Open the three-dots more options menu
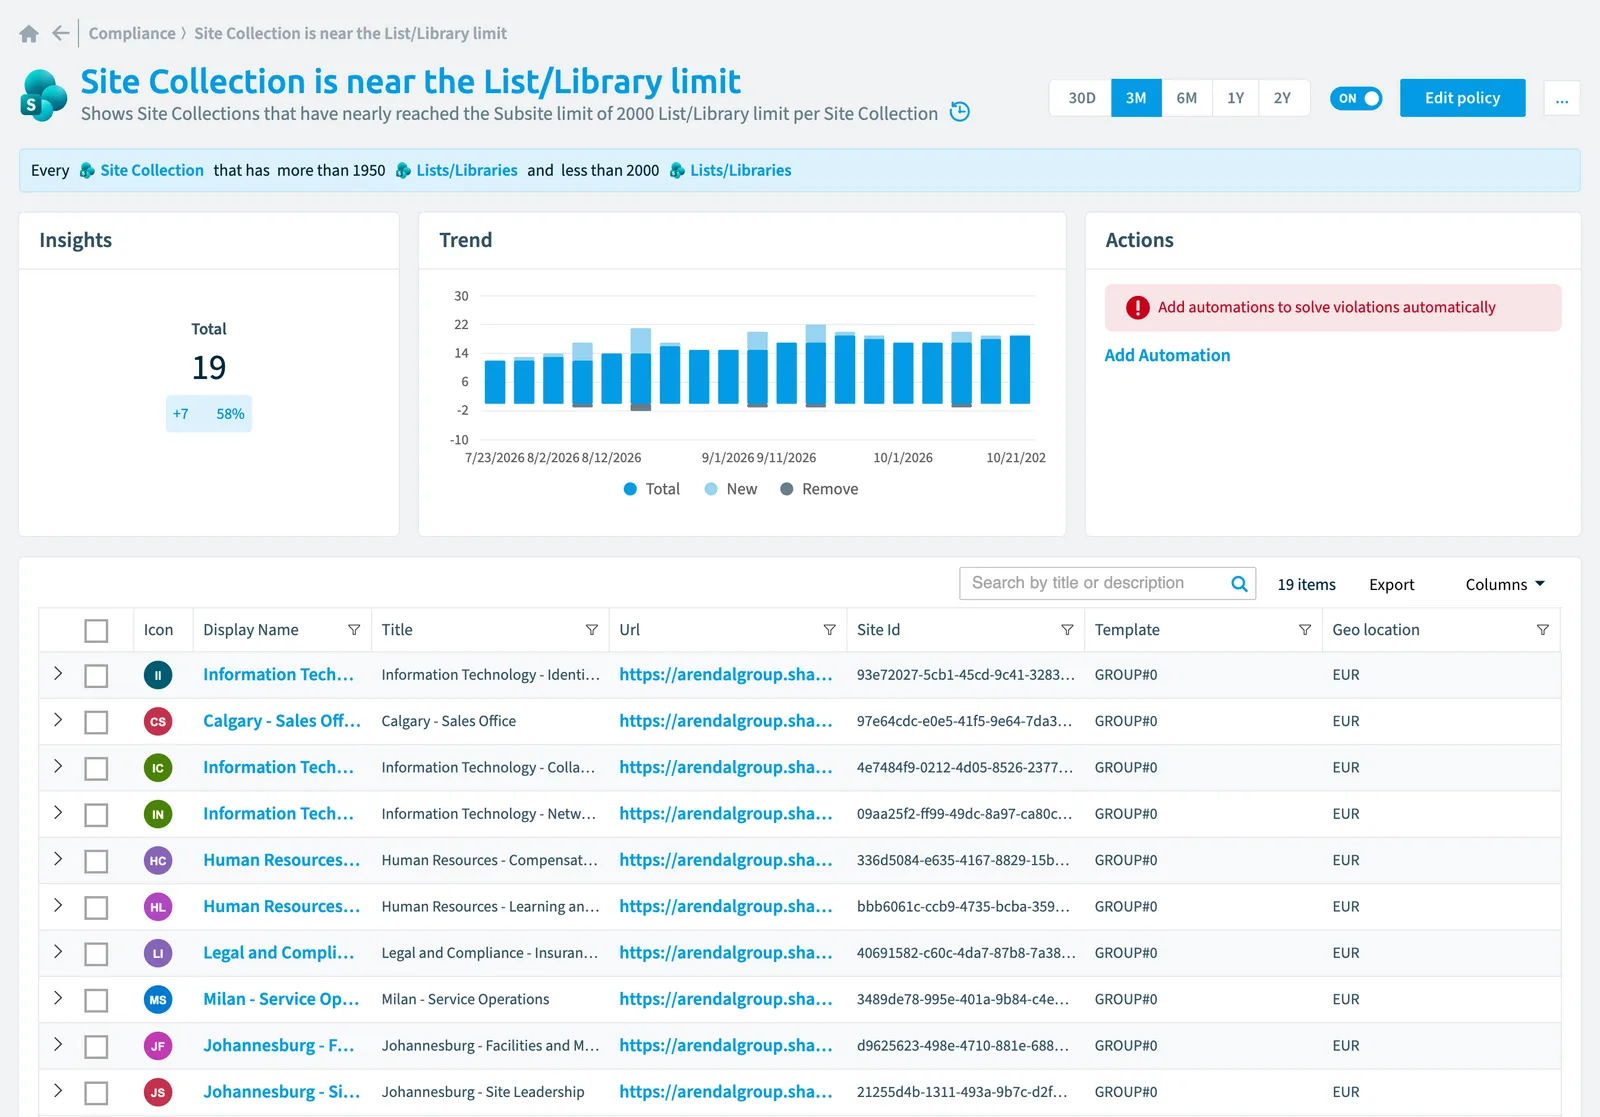This screenshot has width=1600, height=1117. [1562, 98]
